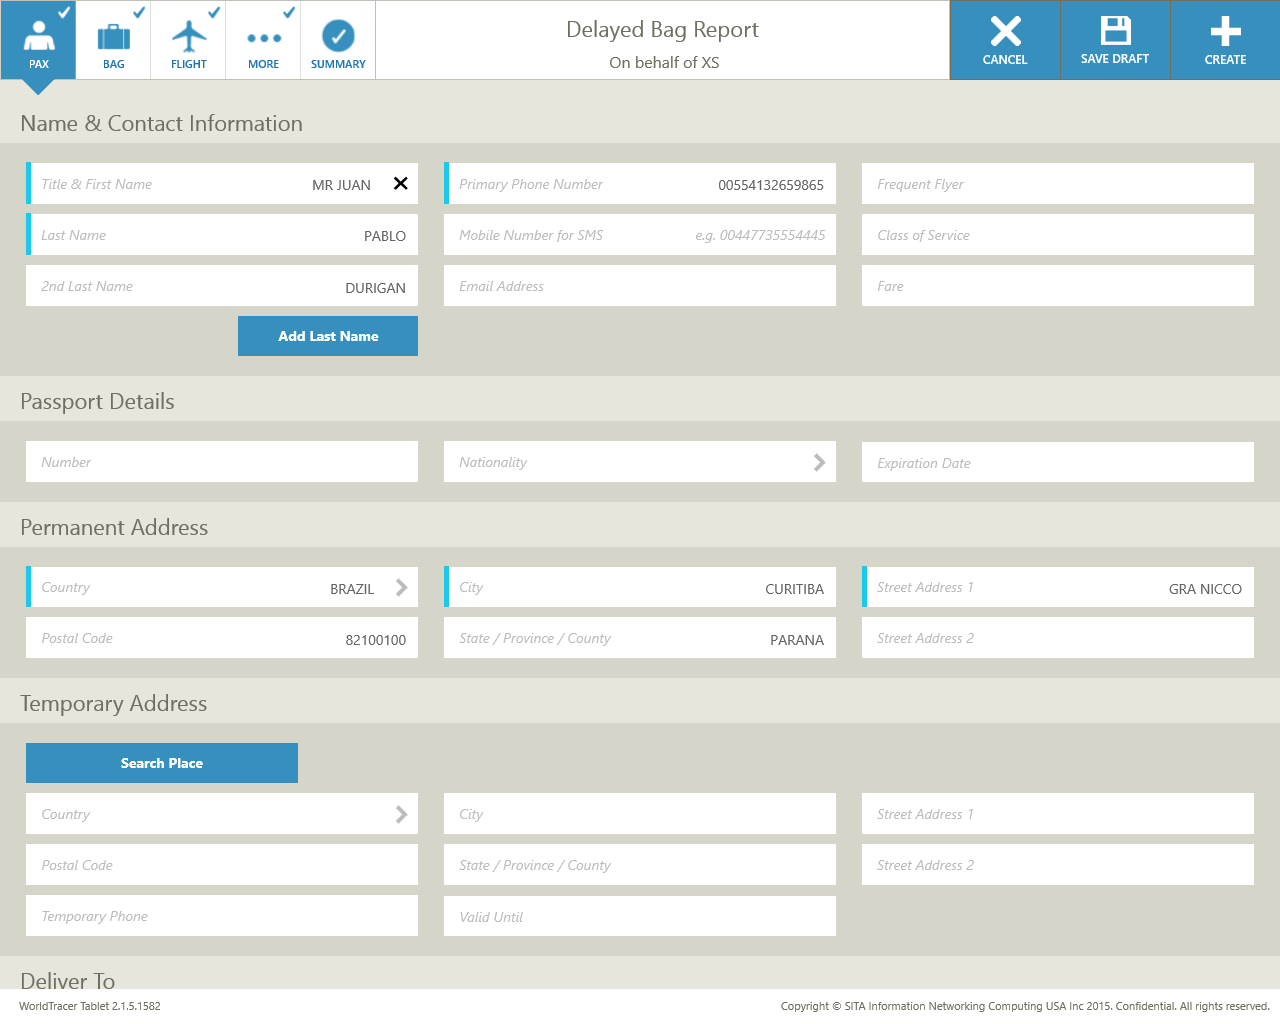
Task: Focus the Passport Number field
Action: [222, 462]
